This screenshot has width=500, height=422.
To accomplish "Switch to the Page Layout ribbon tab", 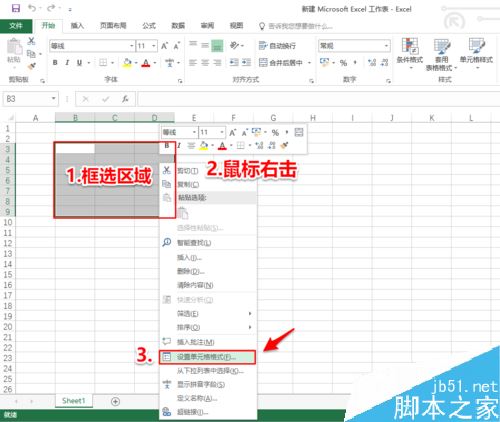I will 113,26.
